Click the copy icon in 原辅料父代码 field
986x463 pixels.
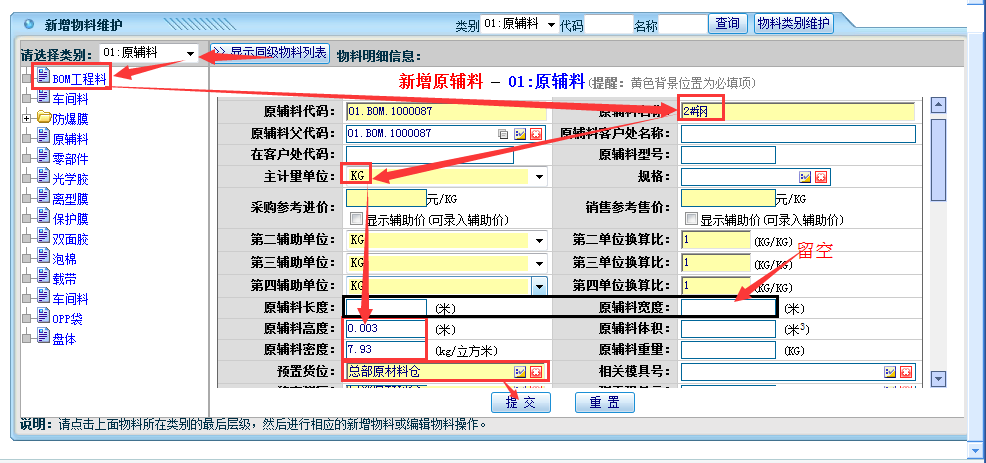[x=502, y=134]
